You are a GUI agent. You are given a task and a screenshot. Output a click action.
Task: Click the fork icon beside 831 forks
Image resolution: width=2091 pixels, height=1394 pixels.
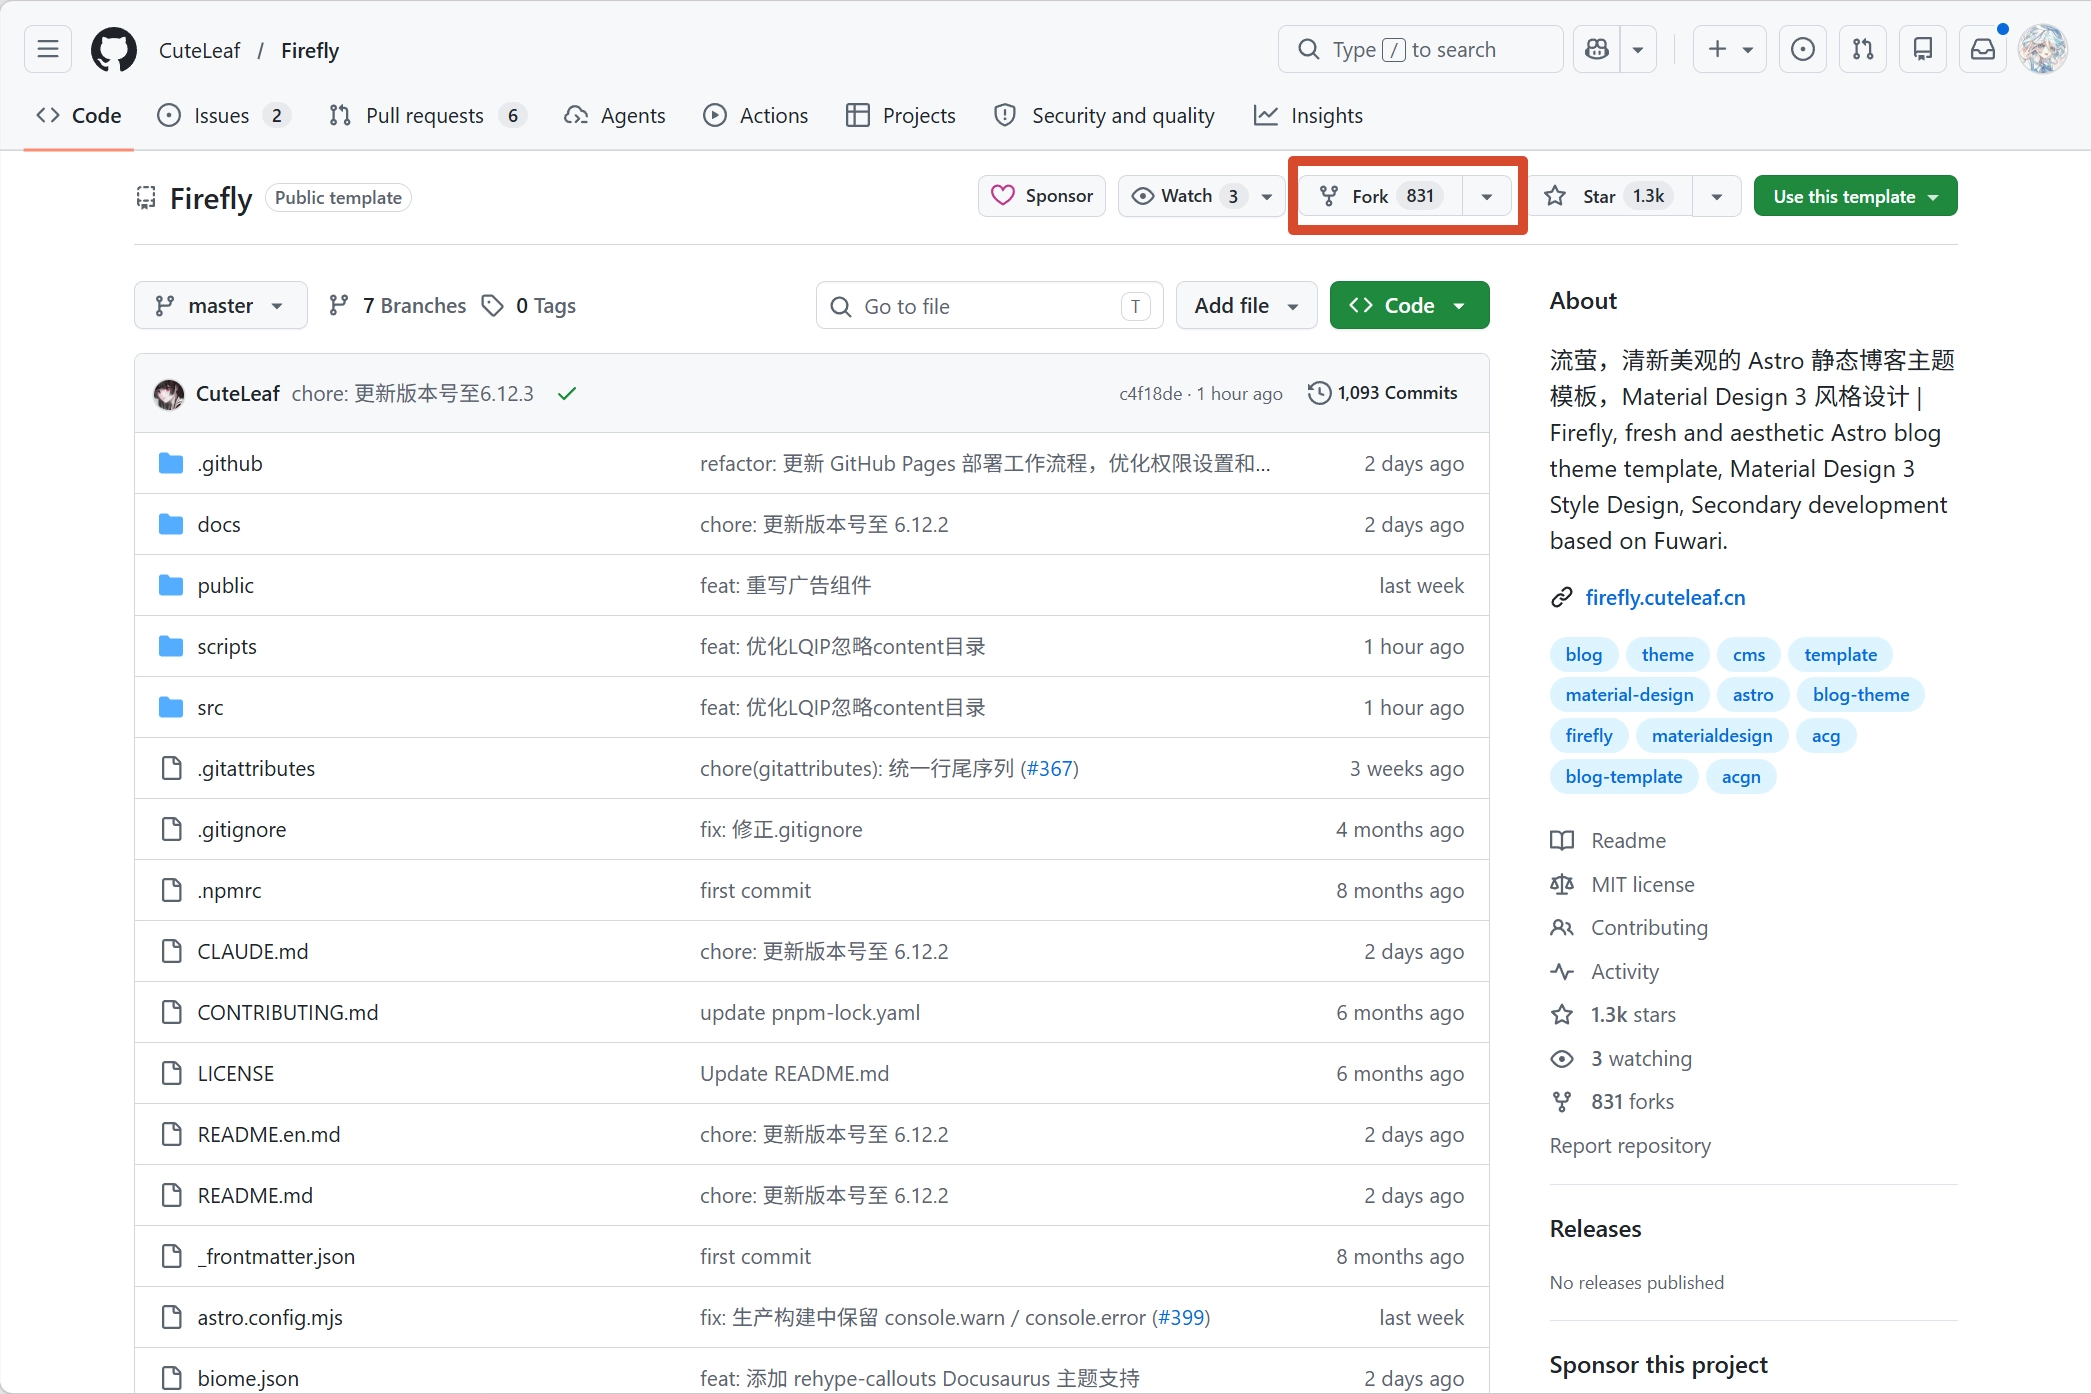(1562, 1102)
